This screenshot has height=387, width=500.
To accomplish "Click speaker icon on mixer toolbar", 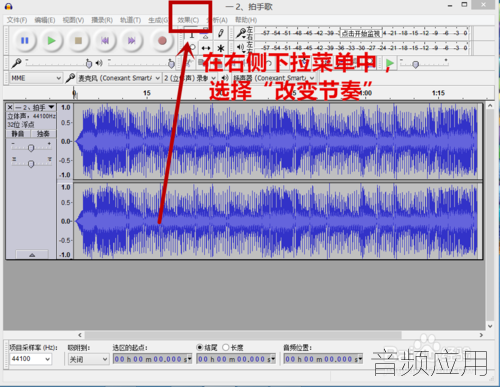I will 99,63.
